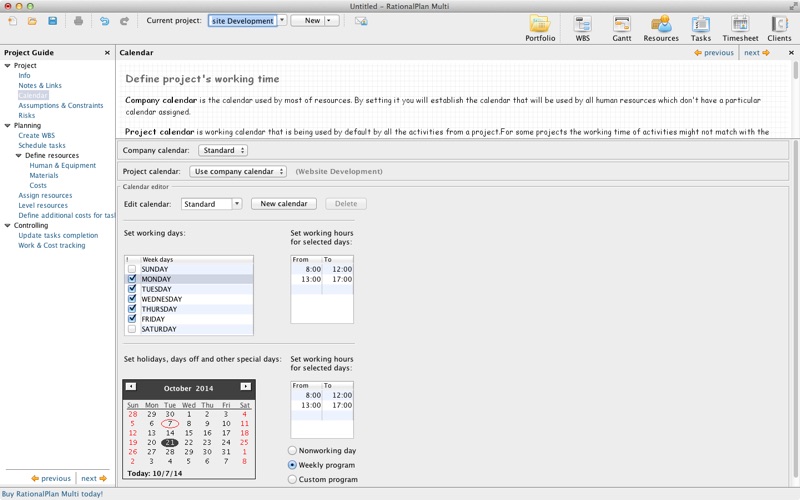Open the Gantt chart view
This screenshot has width=800, height=500.
coord(621,29)
